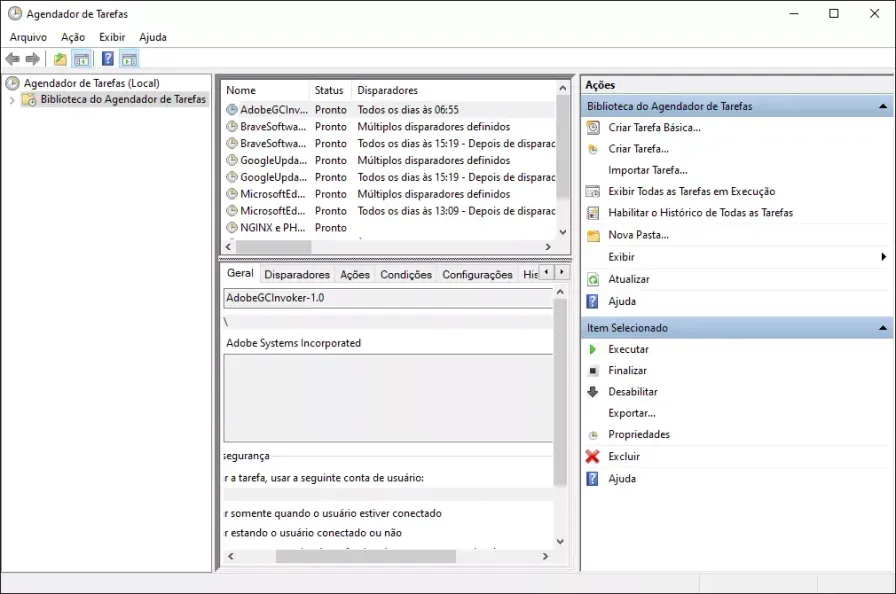896x594 pixels.
Task: Collapse Biblioteca do Agendador actions section
Action: [x=883, y=106]
